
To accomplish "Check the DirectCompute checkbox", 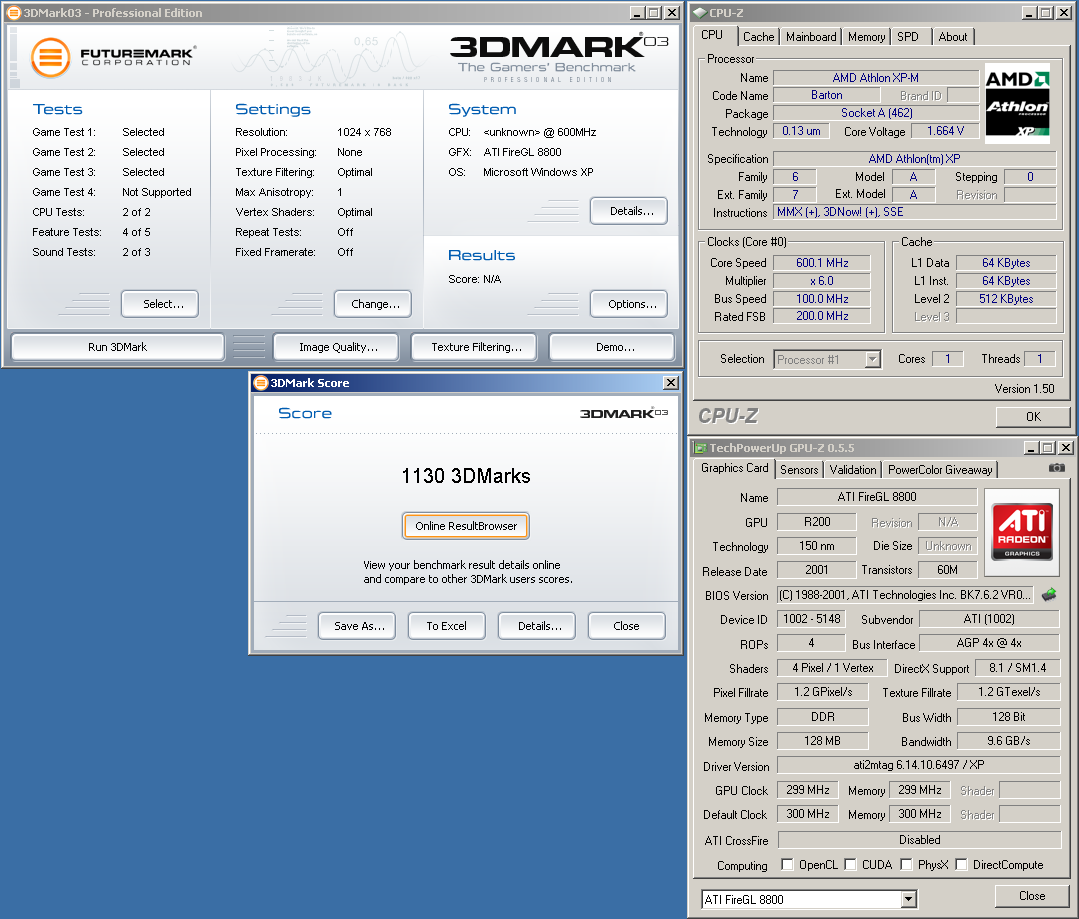I will [x=961, y=865].
